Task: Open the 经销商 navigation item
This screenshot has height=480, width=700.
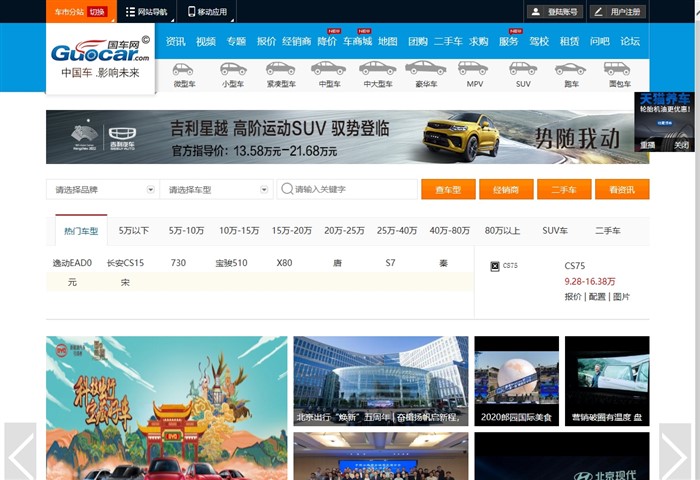Action: point(296,42)
